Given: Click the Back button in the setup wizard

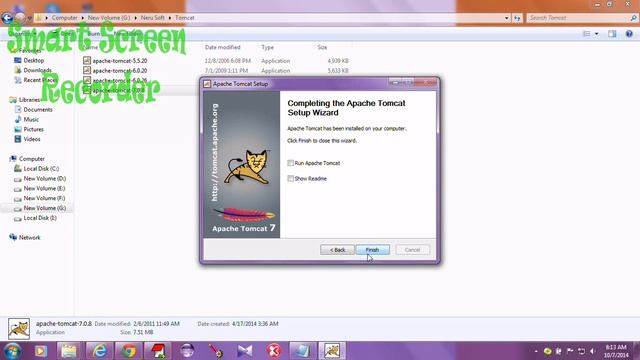Looking at the screenshot, I should point(337,250).
